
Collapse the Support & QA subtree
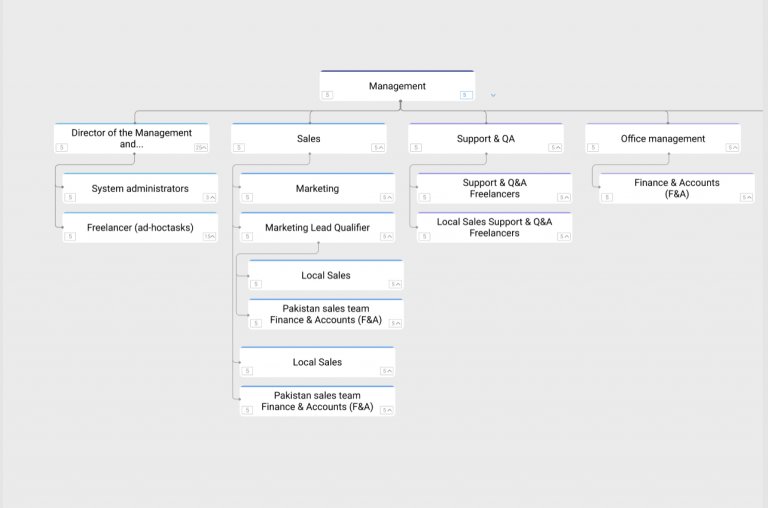point(555,147)
